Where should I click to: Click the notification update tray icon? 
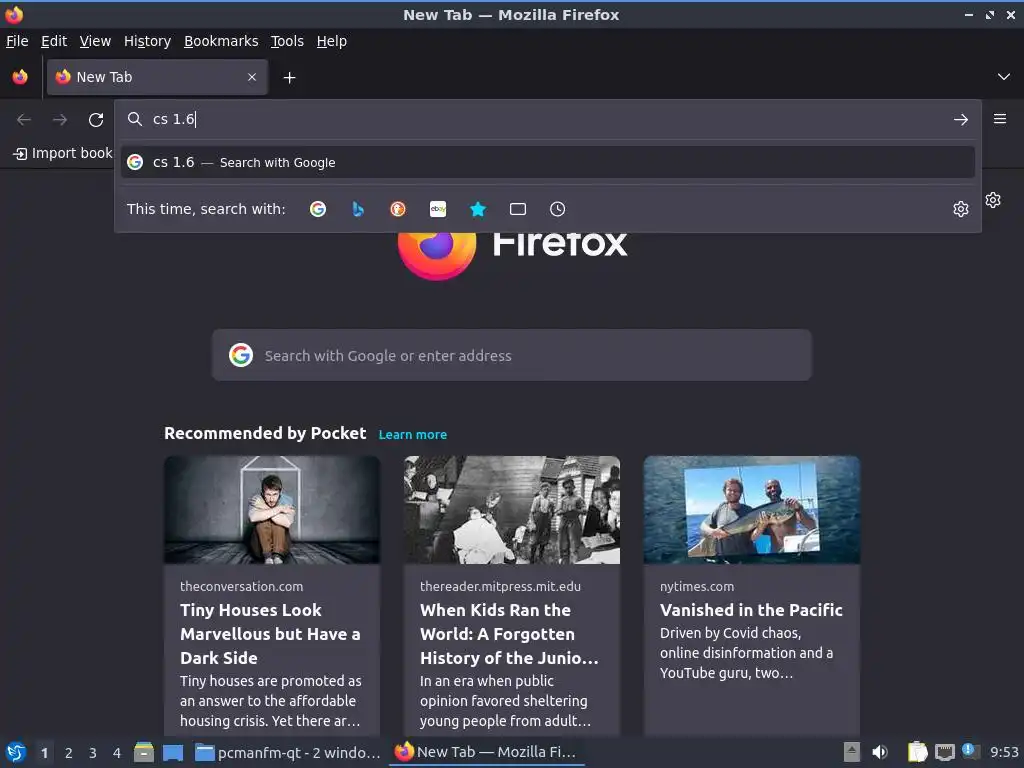pos(970,751)
